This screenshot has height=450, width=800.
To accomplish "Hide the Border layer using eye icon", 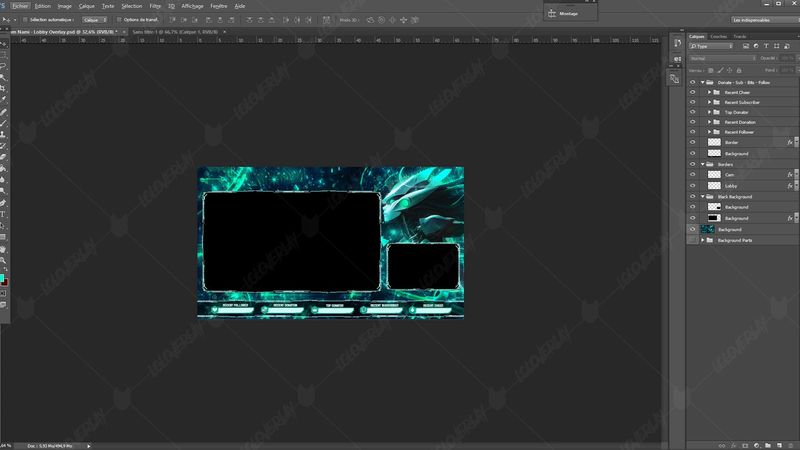I will 691,142.
